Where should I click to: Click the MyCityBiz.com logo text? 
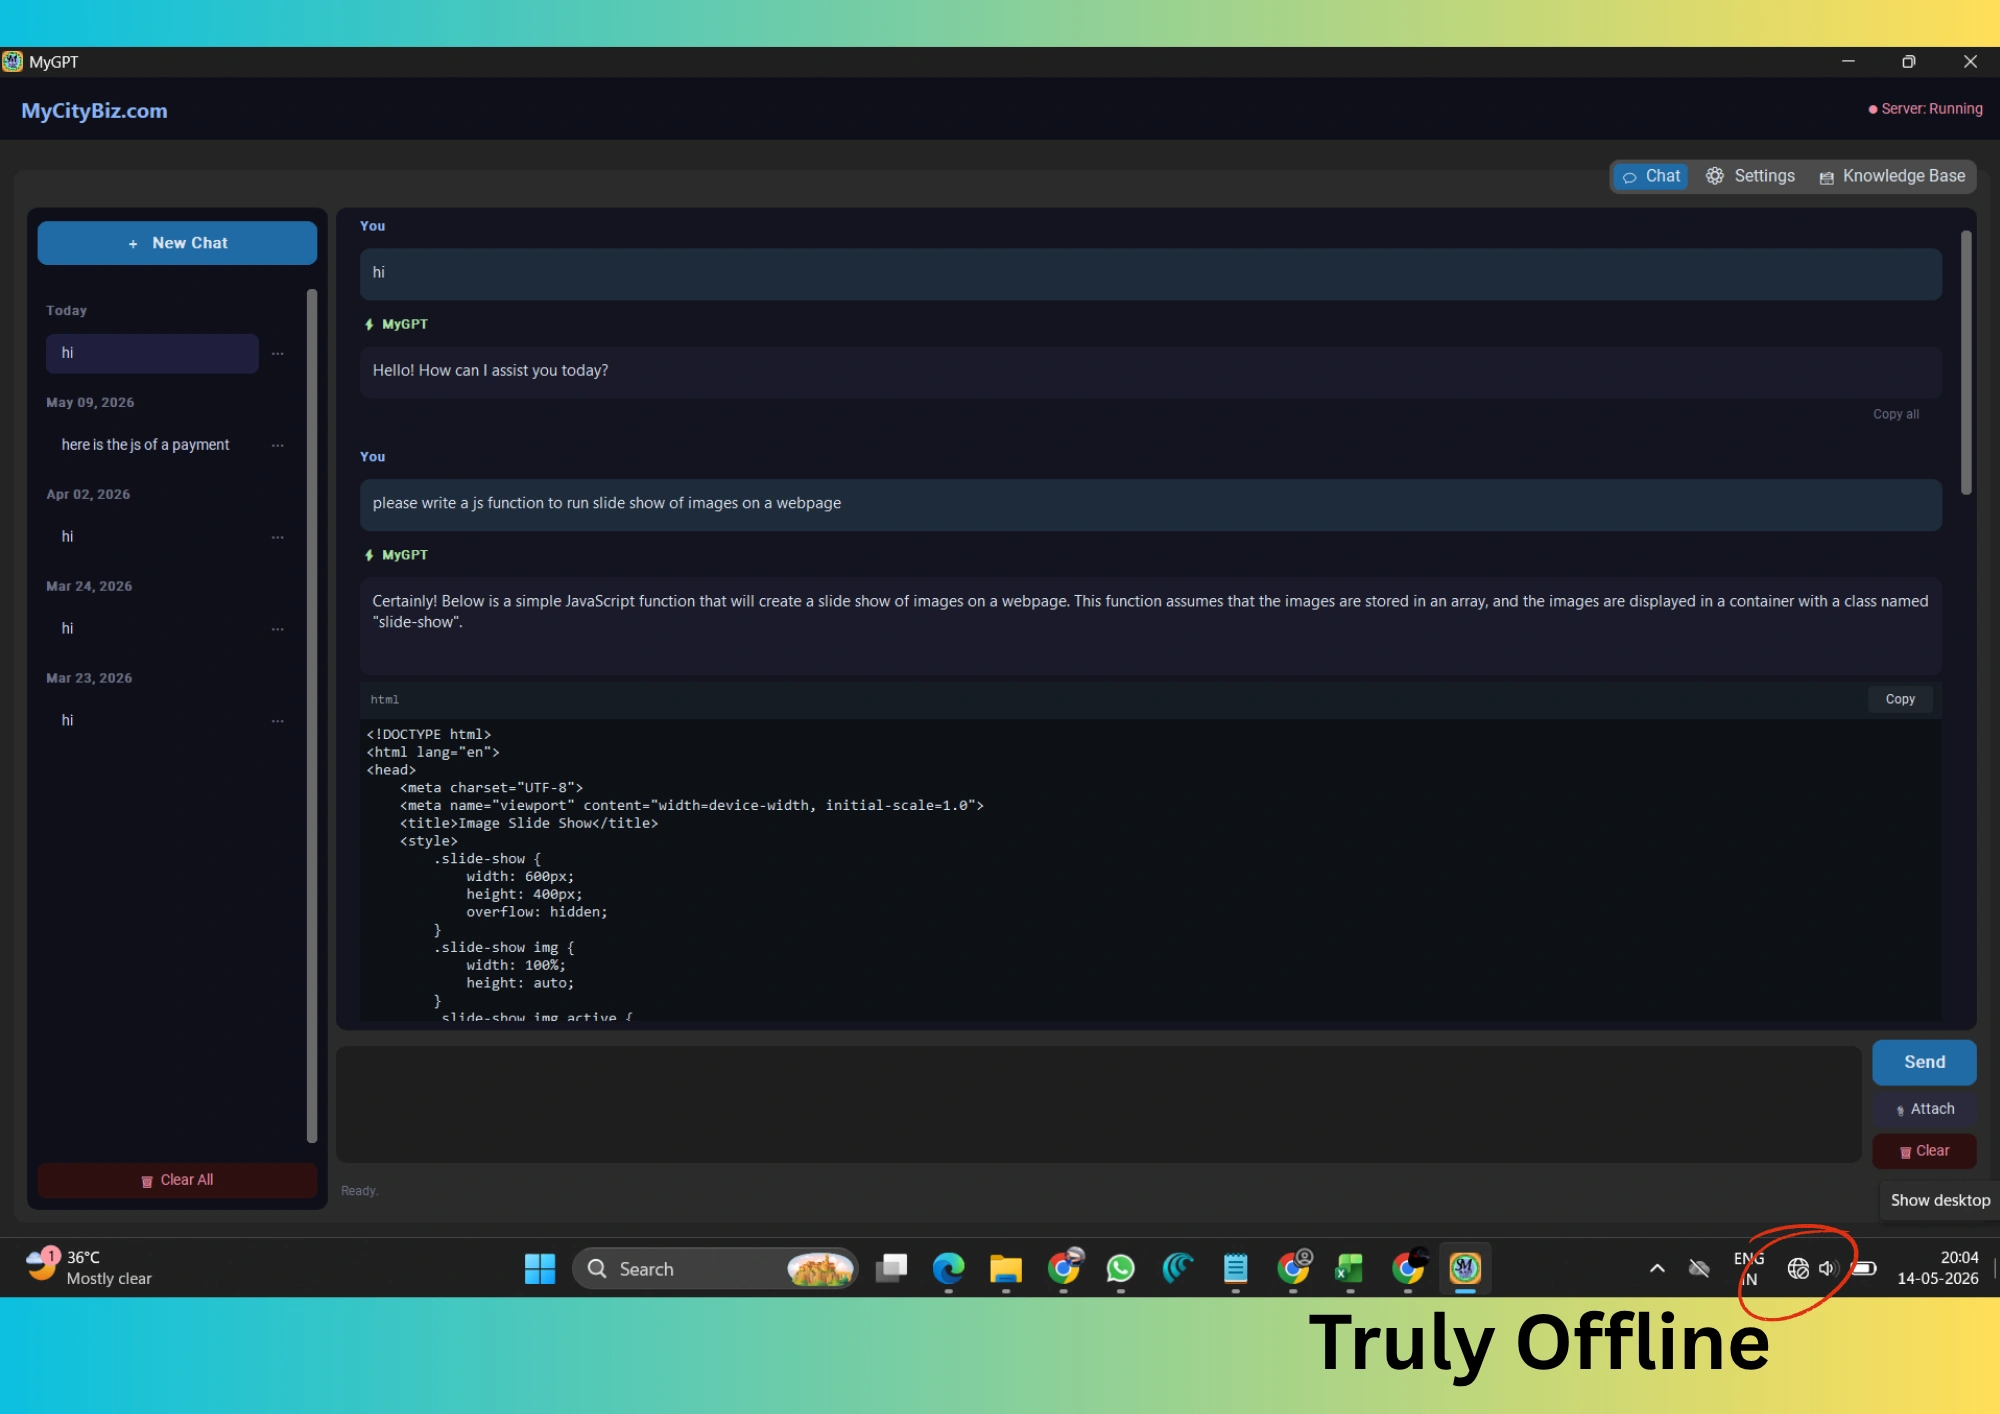coord(94,111)
